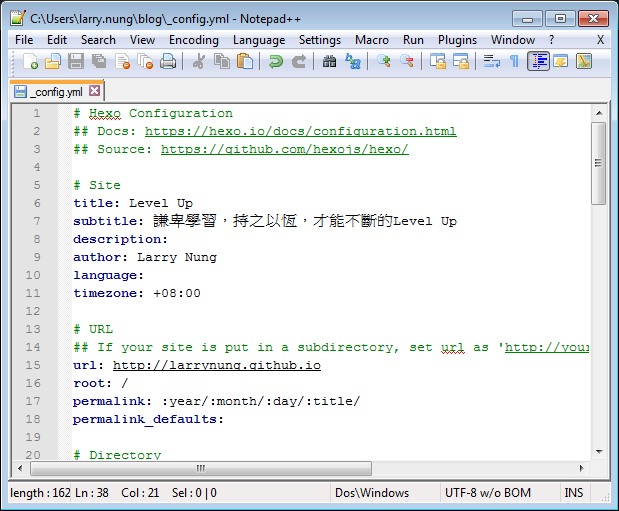Click the Notepad++ title bar icon

point(18,18)
